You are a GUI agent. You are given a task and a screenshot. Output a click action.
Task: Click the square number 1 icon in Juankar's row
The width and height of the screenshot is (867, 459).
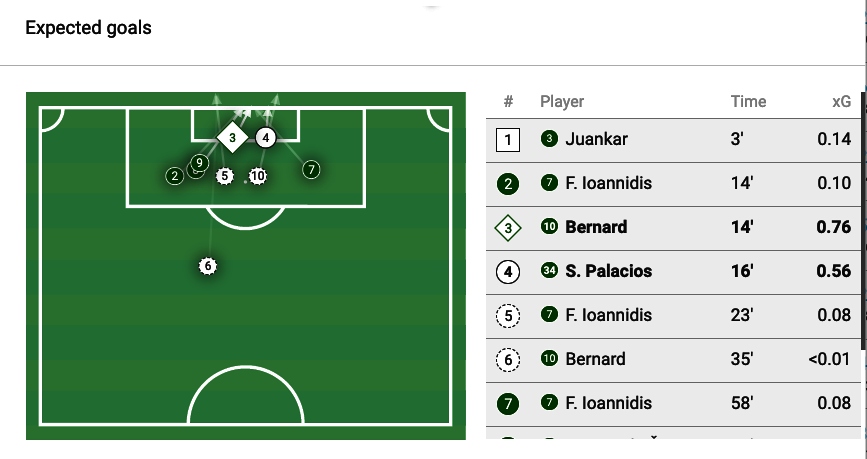(x=508, y=139)
